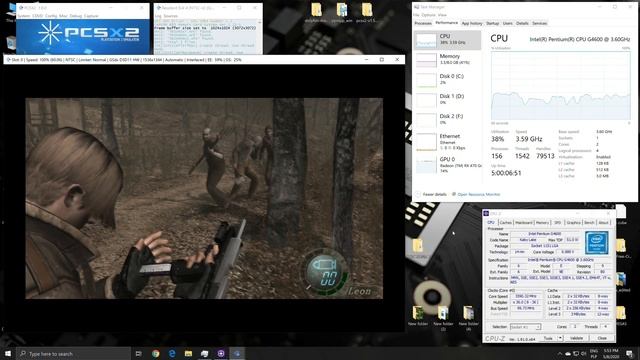Click the Close button in CPU-Z
640x360 pixels.
[602, 338]
